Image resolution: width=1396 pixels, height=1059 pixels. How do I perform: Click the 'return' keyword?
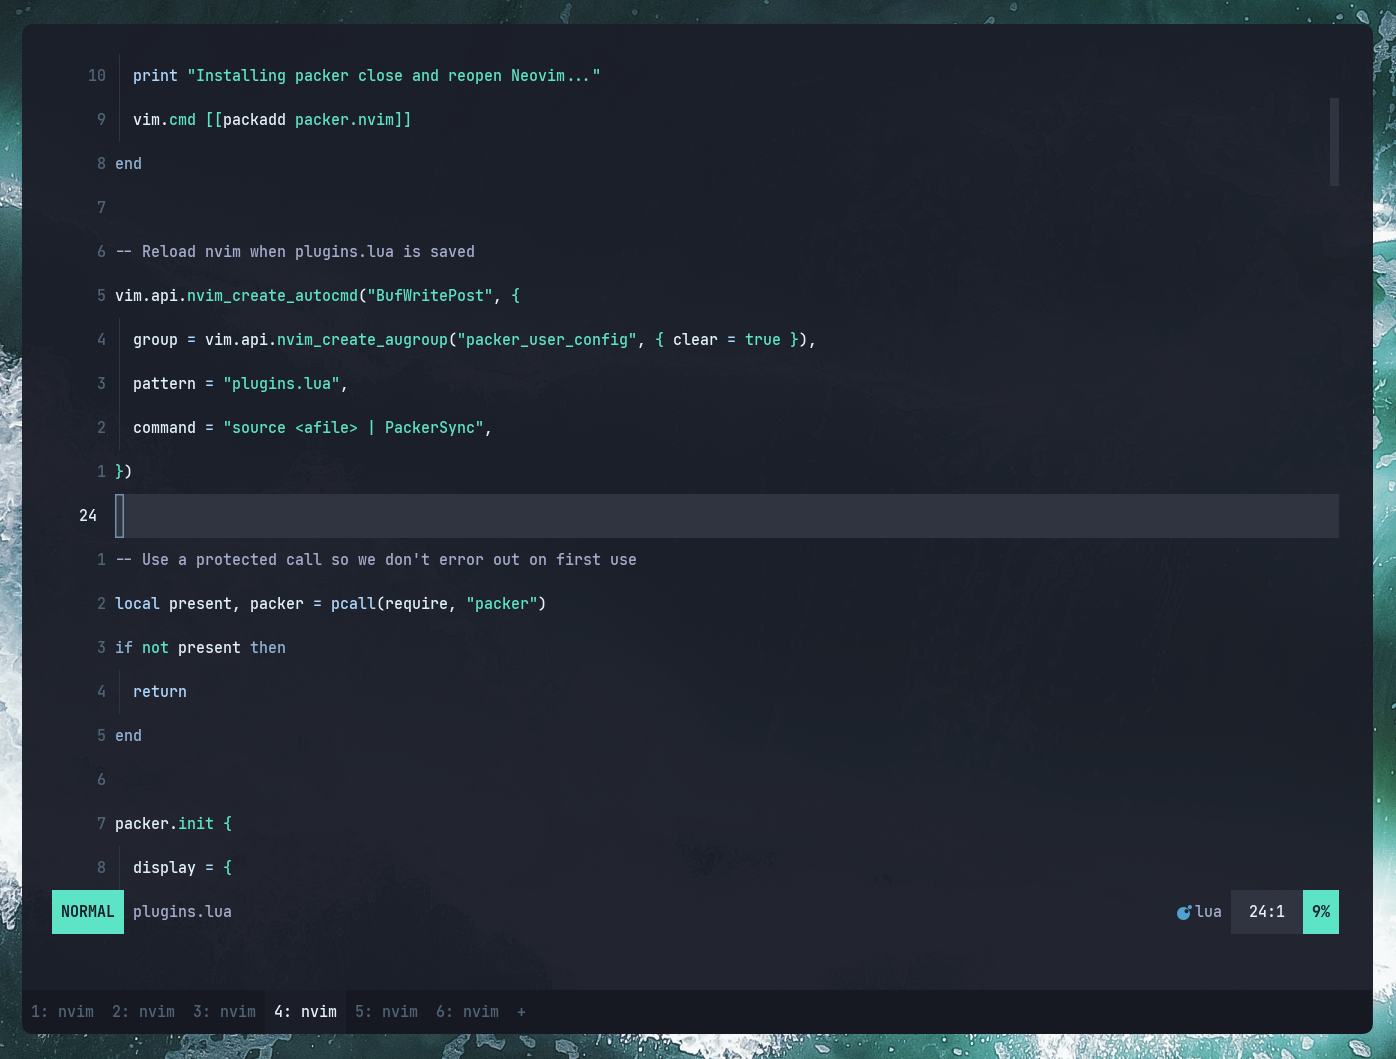coord(160,692)
